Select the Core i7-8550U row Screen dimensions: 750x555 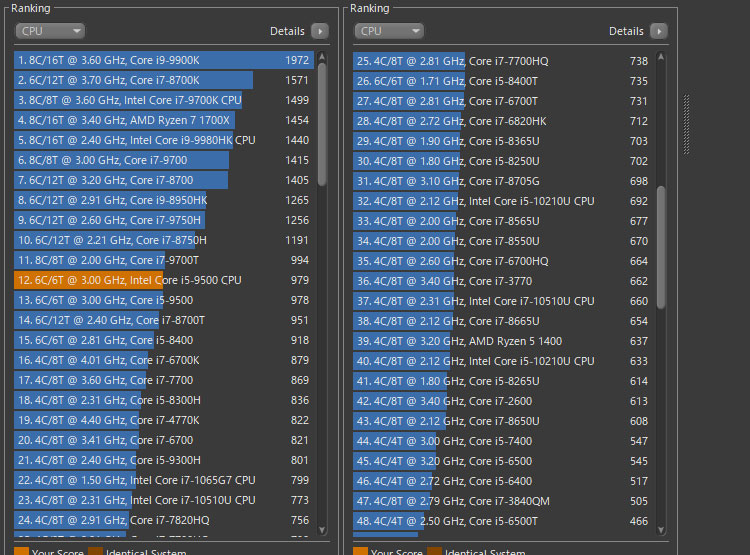[x=503, y=242]
